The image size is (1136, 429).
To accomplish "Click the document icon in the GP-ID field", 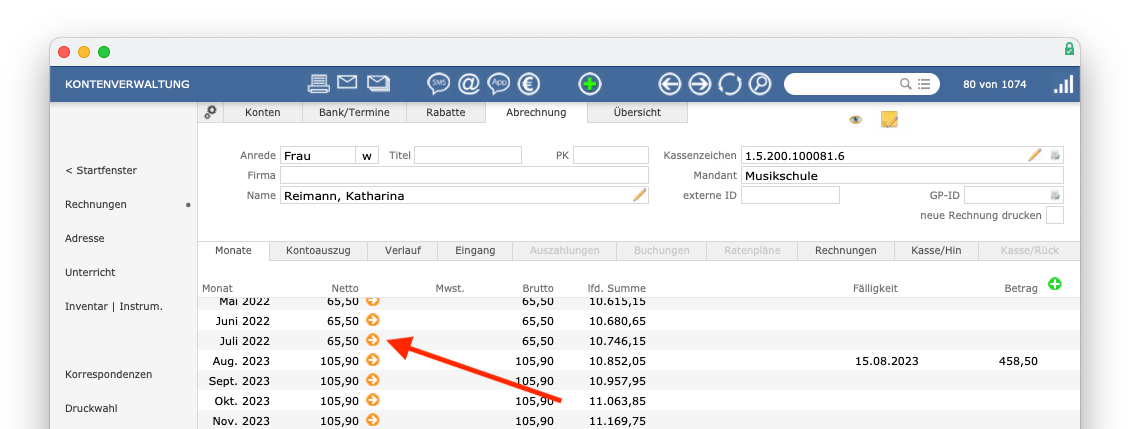I will pyautogui.click(x=1056, y=195).
